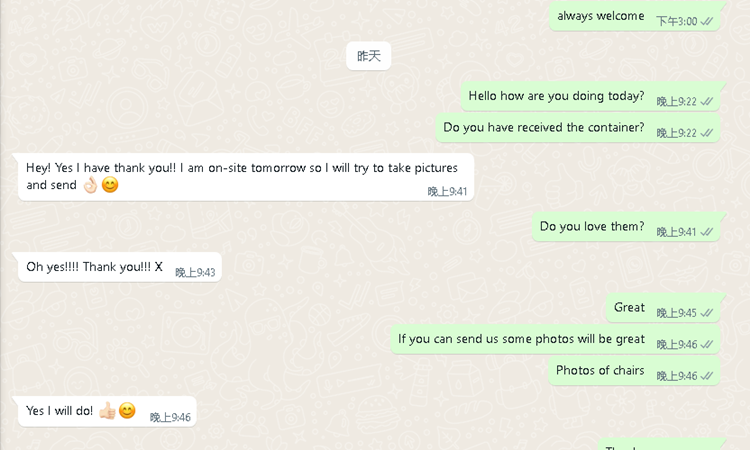This screenshot has width=750, height=450.
Task: Click the OK hand emoji in the on-site message
Action: (x=90, y=185)
